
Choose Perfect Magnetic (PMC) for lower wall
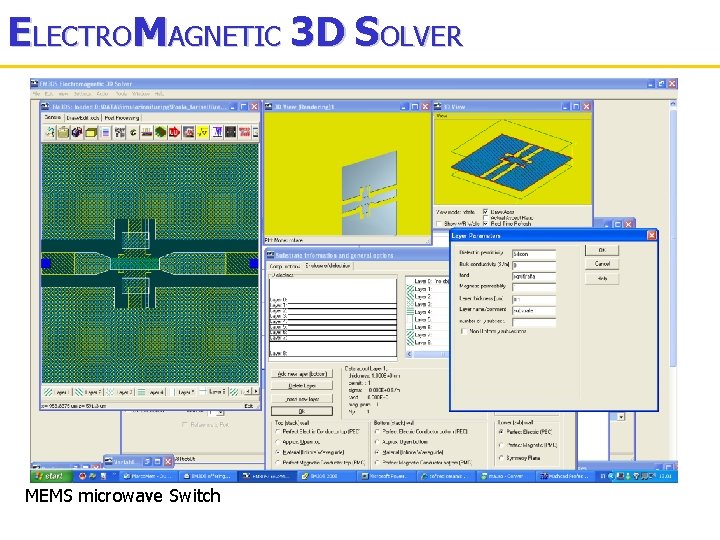[x=501, y=445]
